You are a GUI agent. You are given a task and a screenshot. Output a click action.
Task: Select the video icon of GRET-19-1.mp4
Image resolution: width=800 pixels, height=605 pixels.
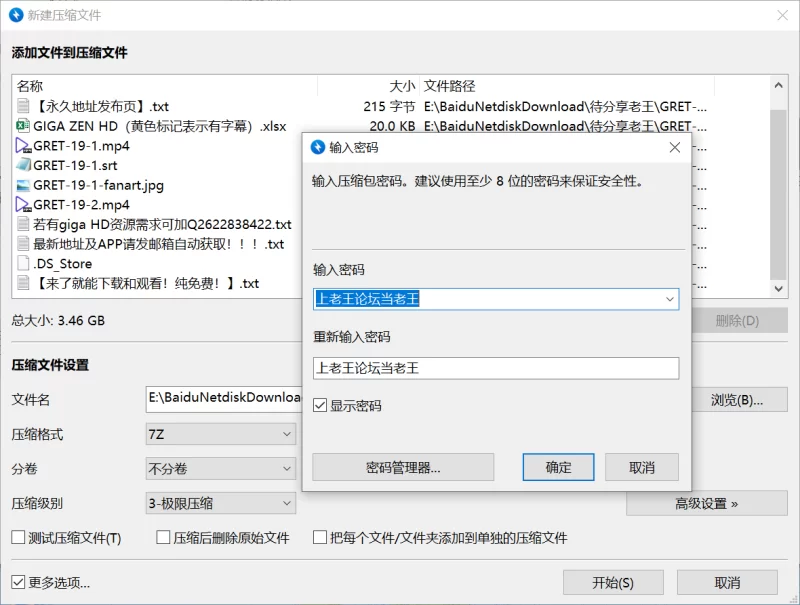click(23, 145)
